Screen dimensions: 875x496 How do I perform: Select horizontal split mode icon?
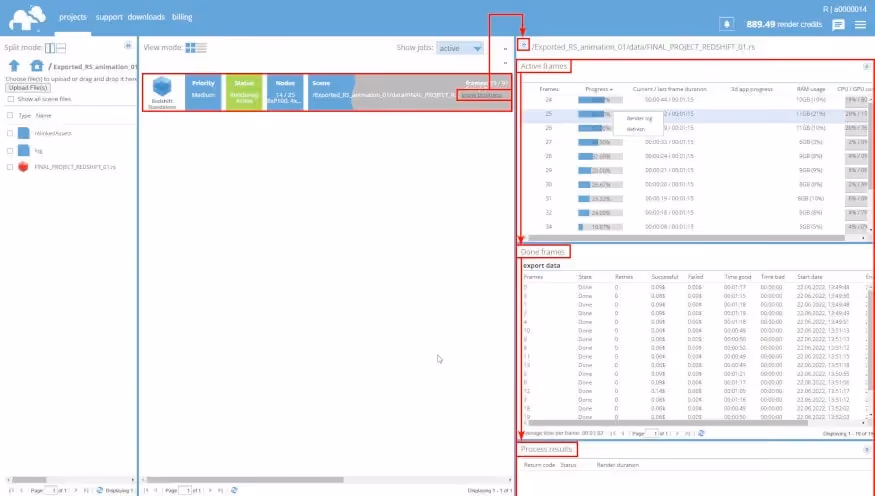click(61, 48)
